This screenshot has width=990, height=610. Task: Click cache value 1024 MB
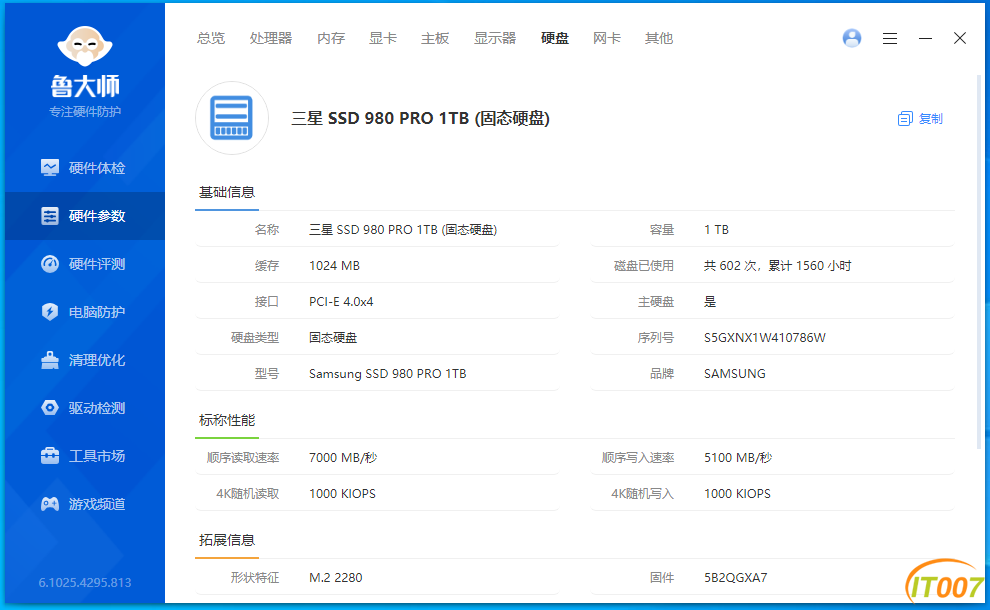334,266
